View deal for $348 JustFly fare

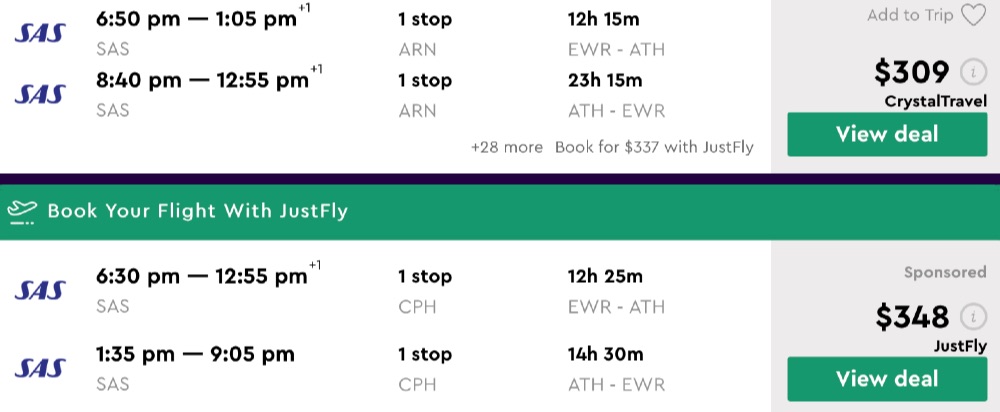(887, 379)
